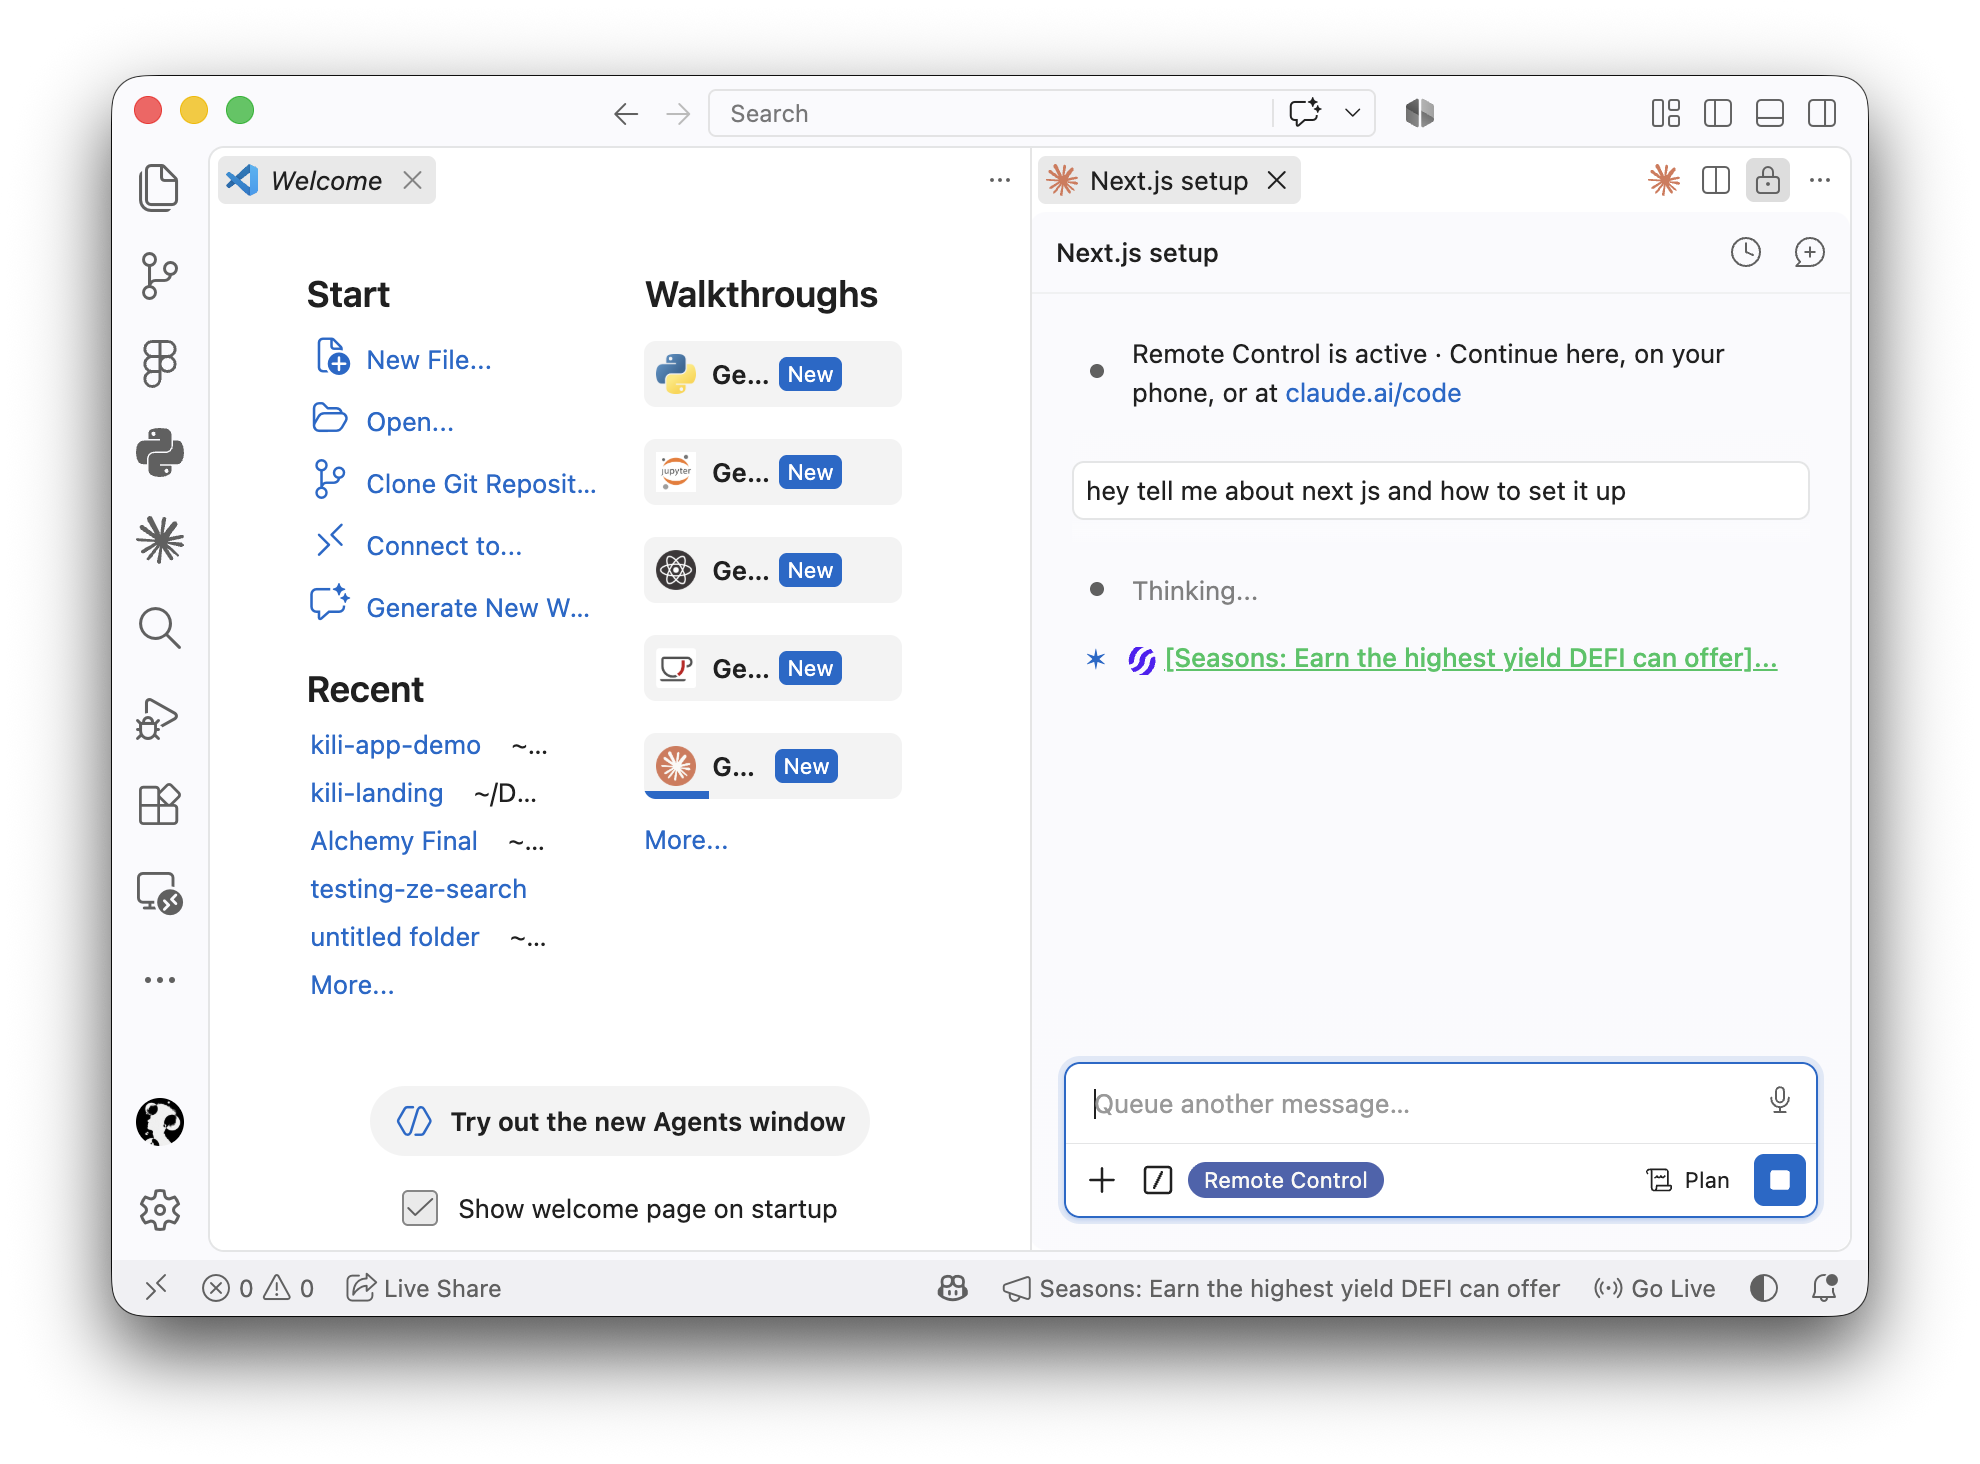The image size is (1980, 1464).
Task: Open the Extensions view
Action: 159,804
